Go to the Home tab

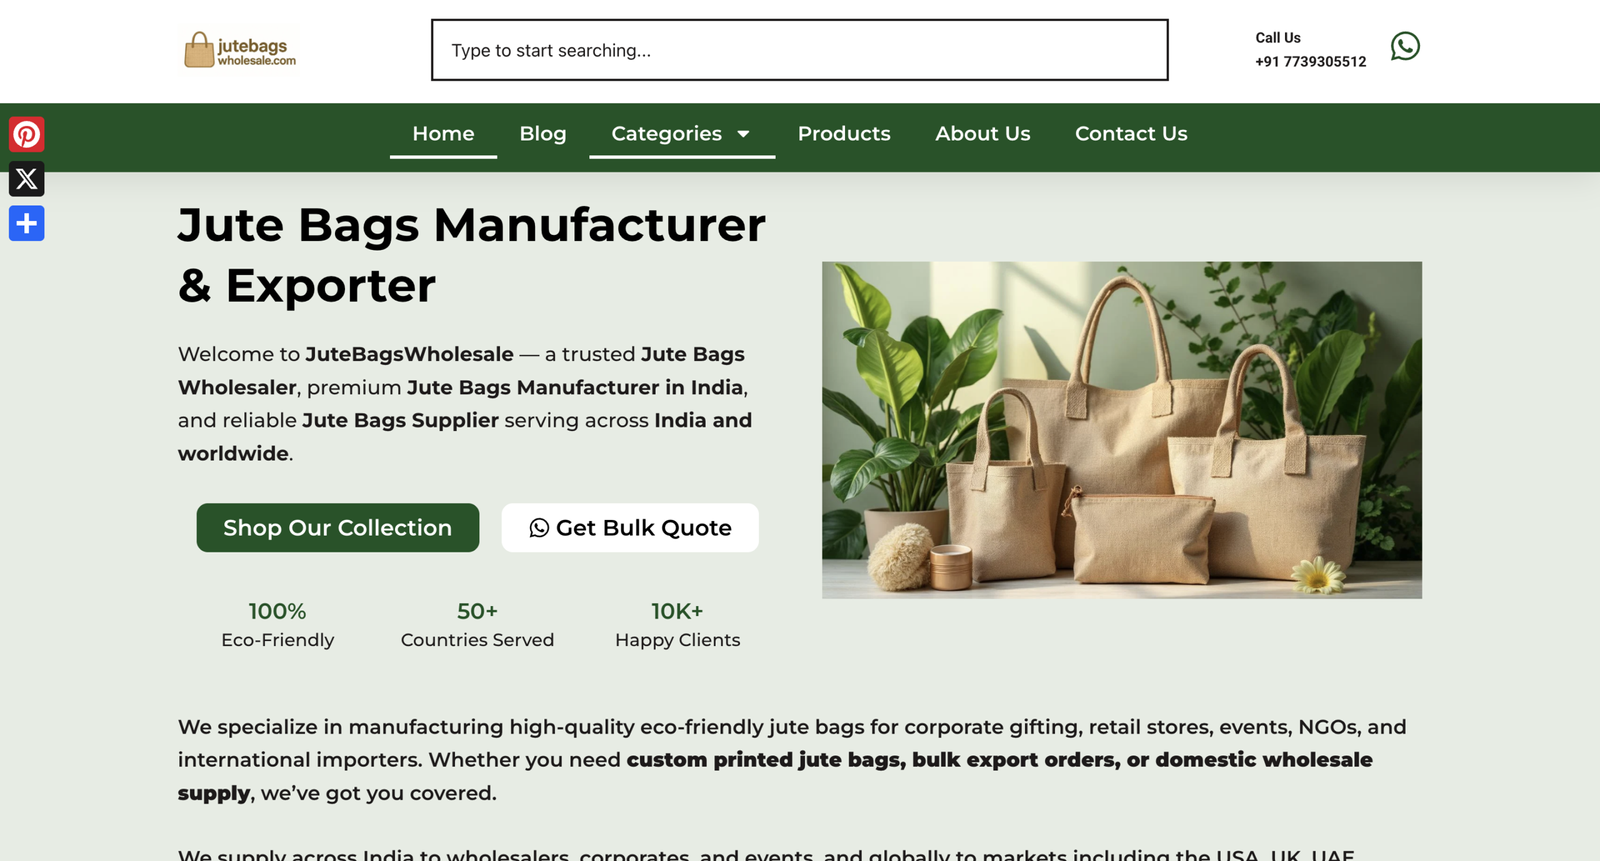(x=443, y=134)
